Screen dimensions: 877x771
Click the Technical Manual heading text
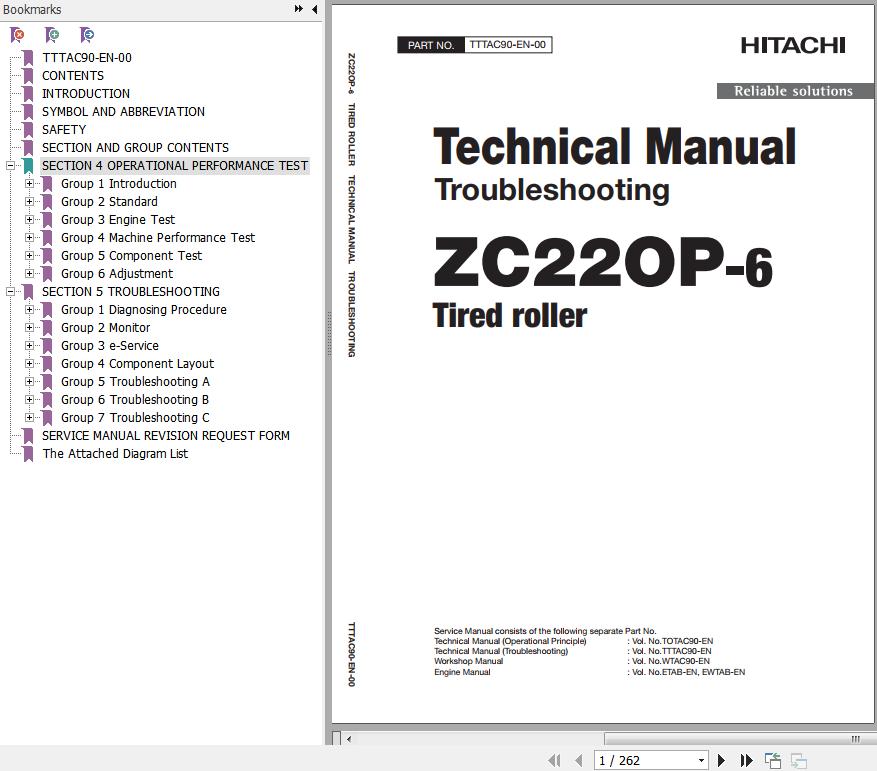coord(614,147)
